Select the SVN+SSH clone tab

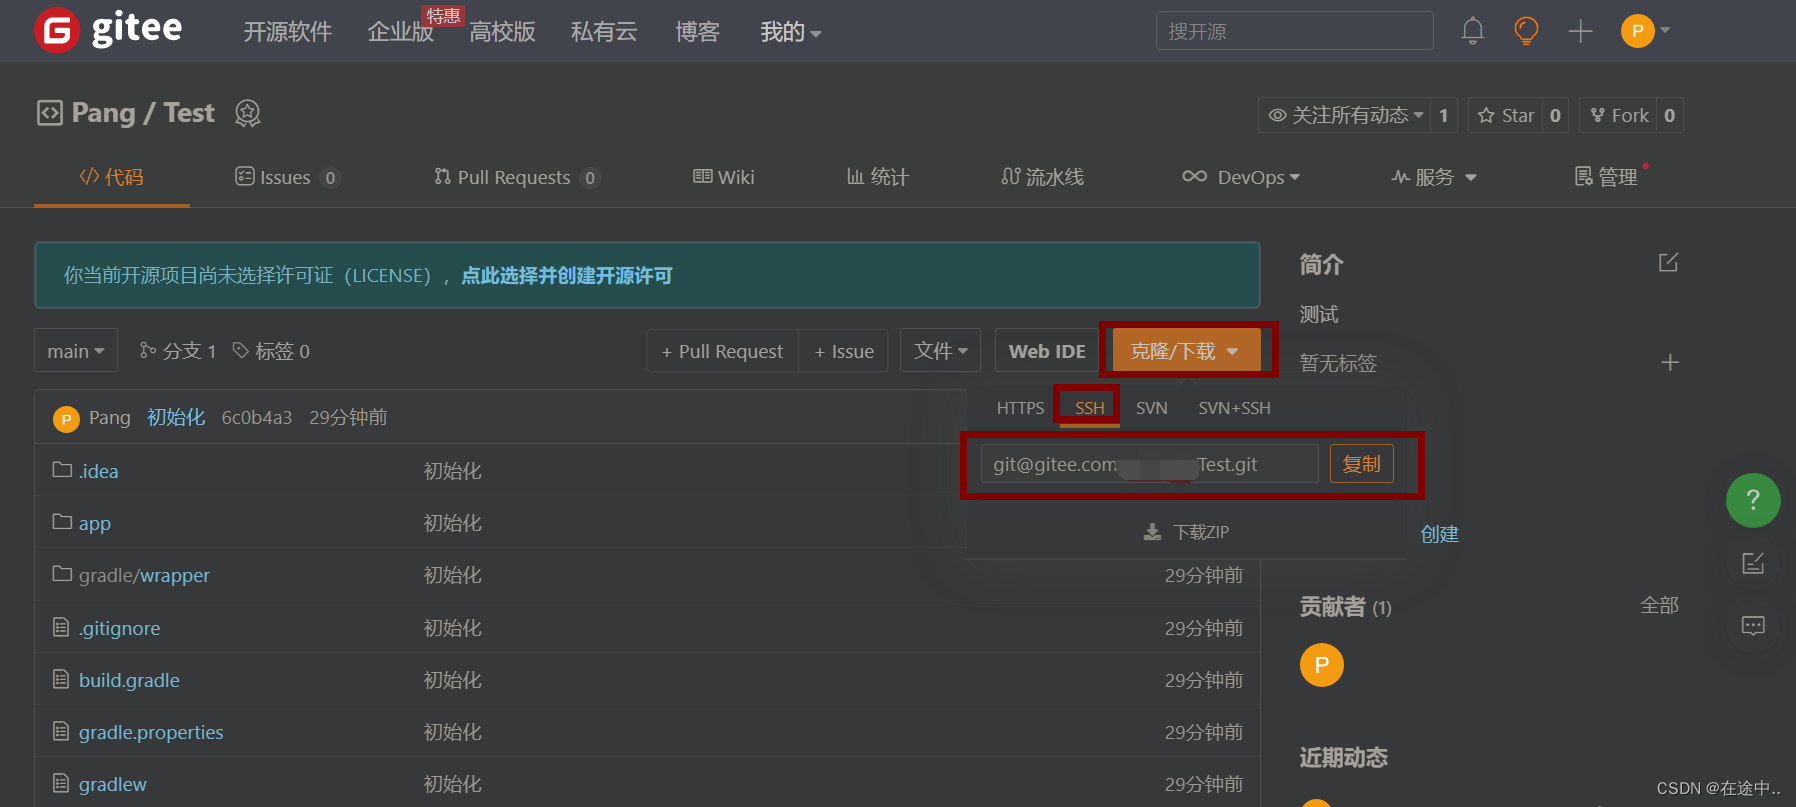pyautogui.click(x=1234, y=408)
